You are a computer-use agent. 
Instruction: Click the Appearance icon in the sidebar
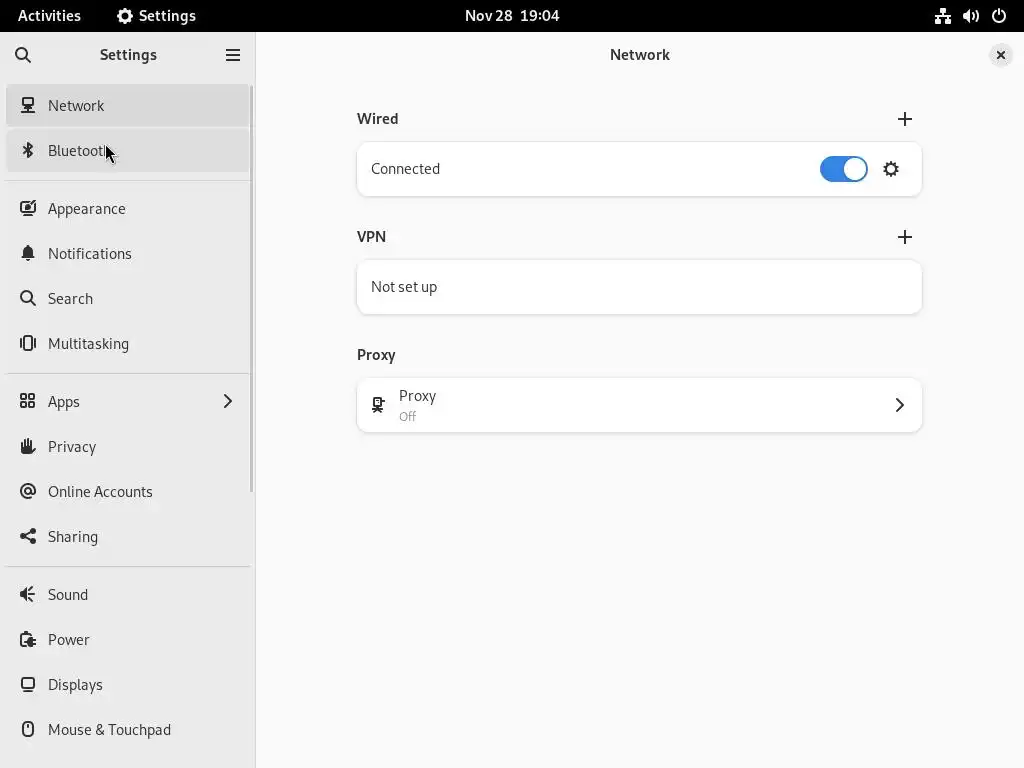[27, 208]
